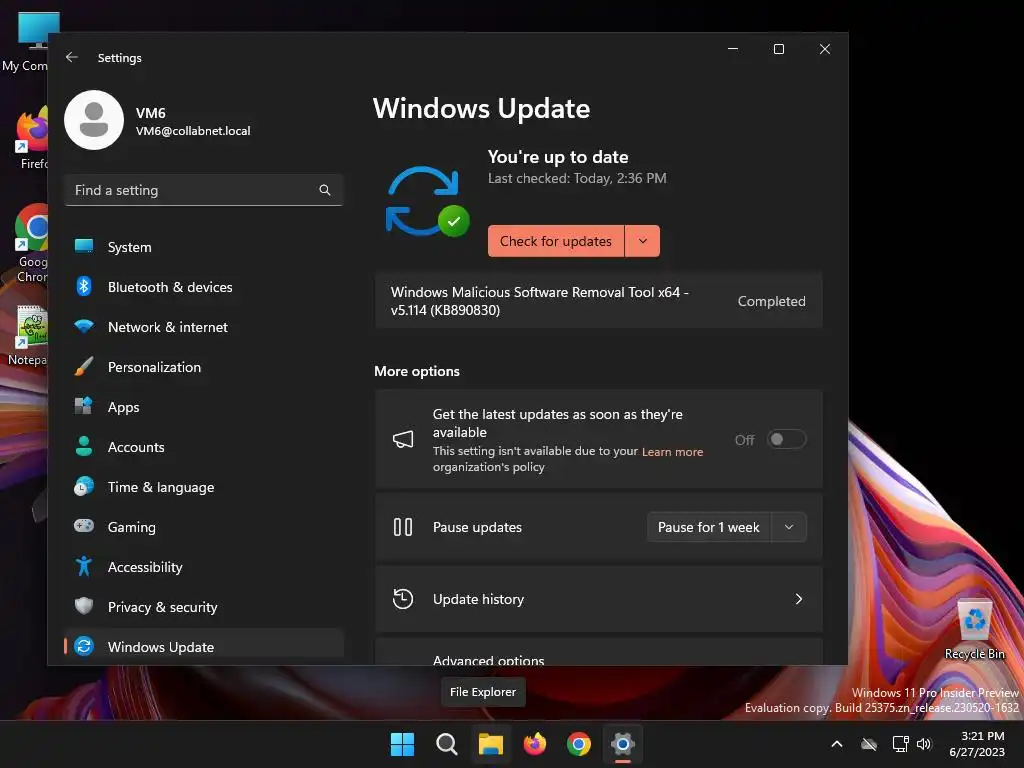This screenshot has width=1024, height=768.
Task: Click the Privacy & security shield icon
Action: (x=84, y=606)
